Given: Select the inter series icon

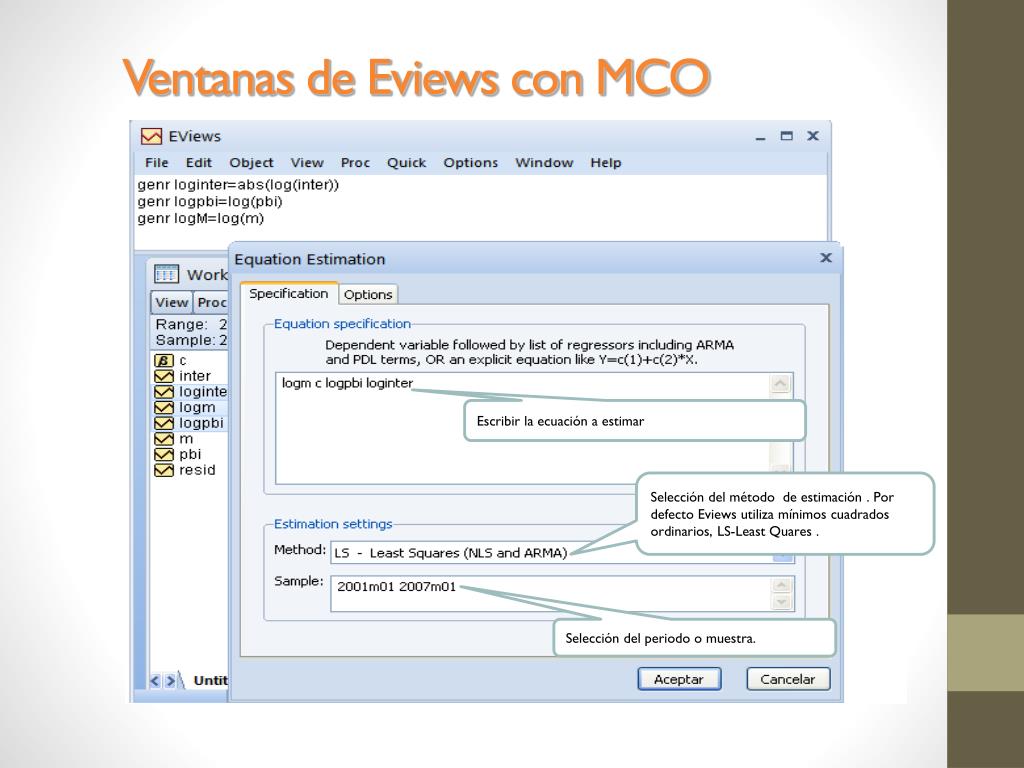Looking at the screenshot, I should click(x=163, y=376).
